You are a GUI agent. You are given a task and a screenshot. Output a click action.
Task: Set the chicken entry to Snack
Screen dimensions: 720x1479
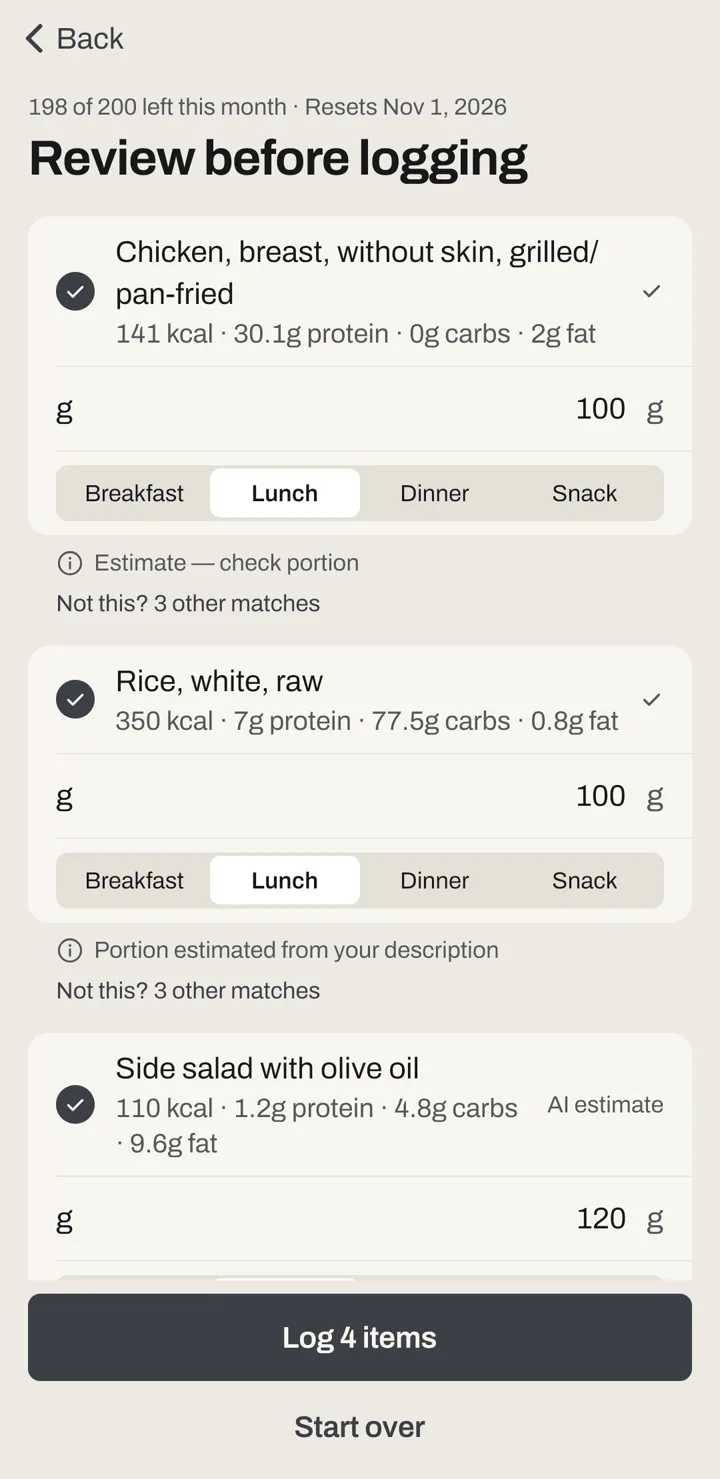584,493
